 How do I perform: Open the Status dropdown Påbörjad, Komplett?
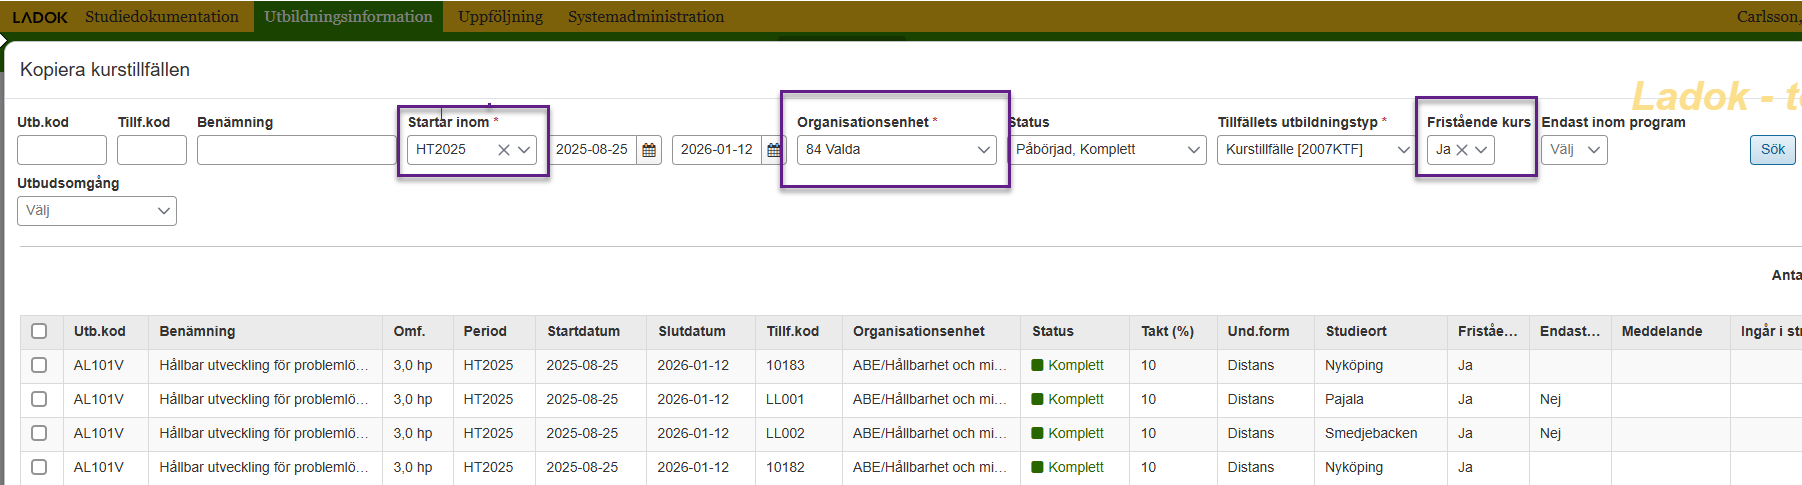click(1106, 150)
